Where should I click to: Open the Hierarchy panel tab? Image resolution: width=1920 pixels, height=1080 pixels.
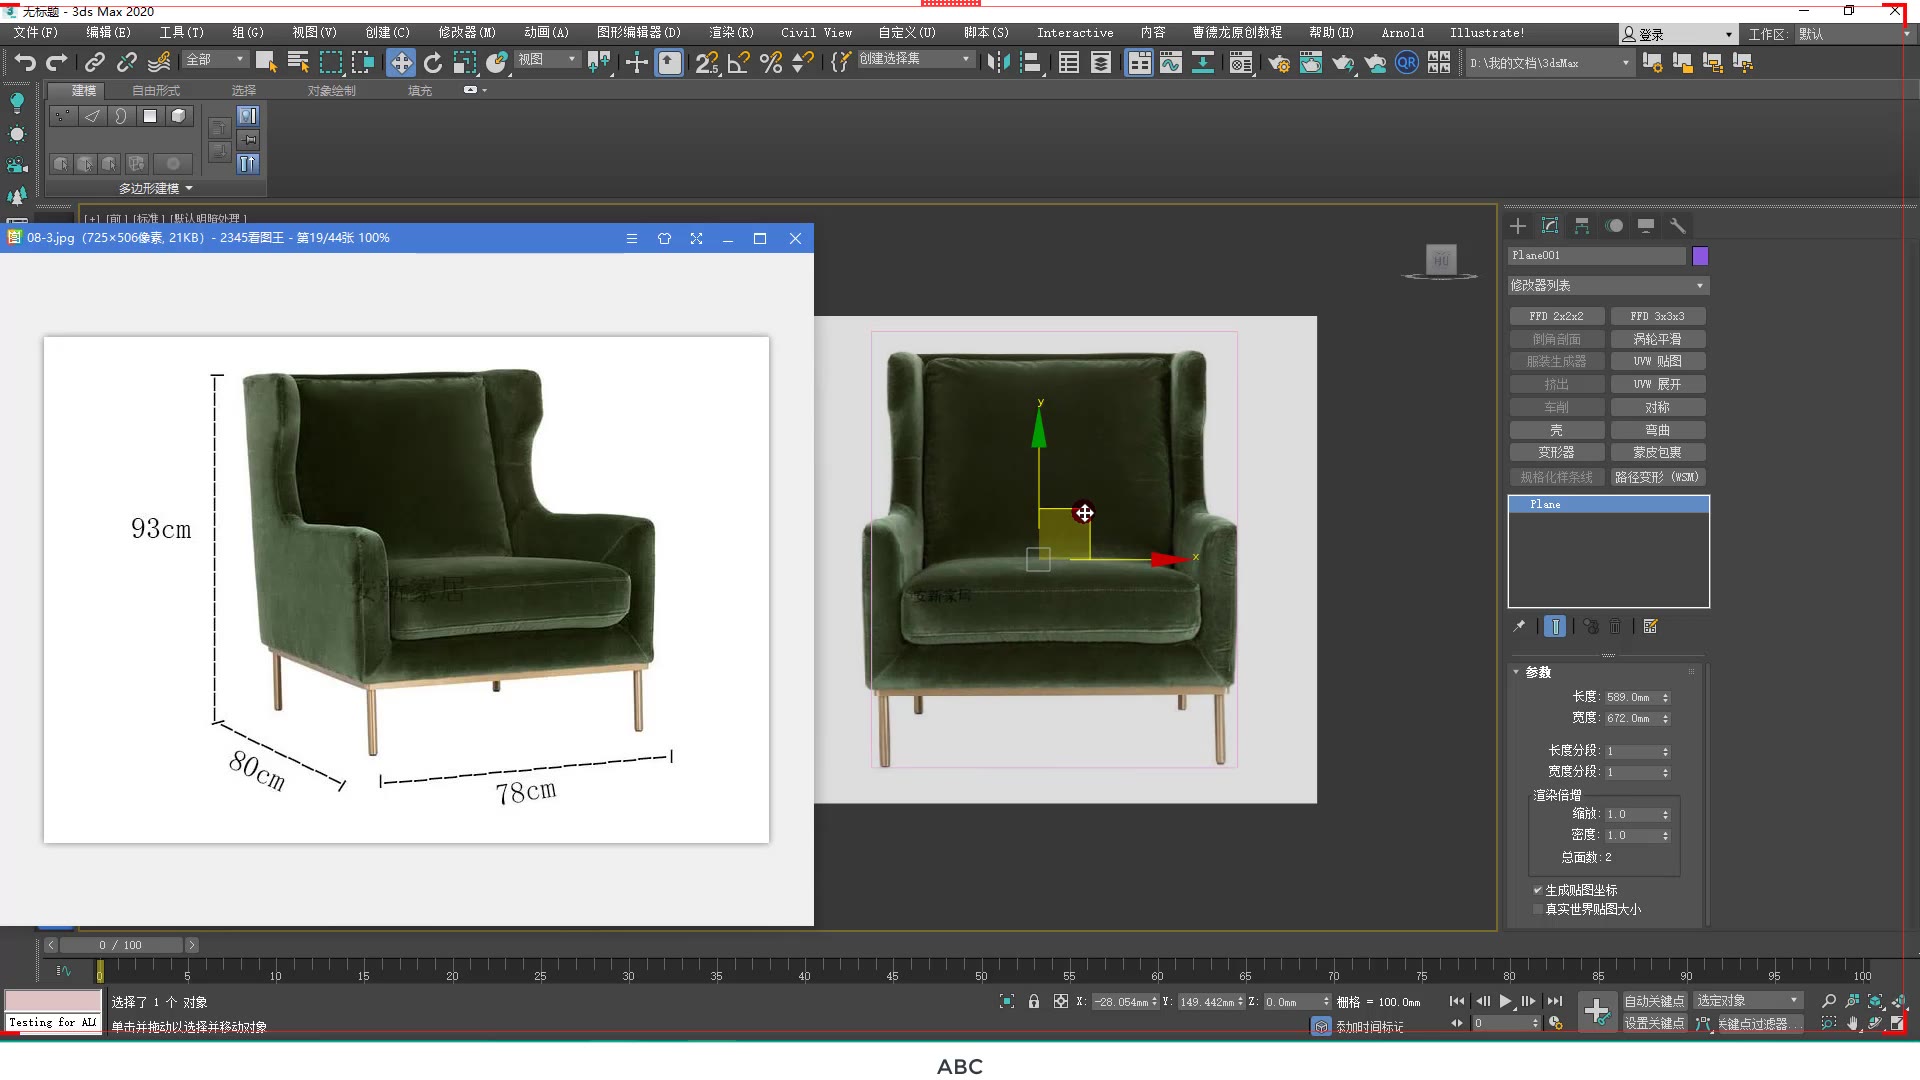[1582, 226]
